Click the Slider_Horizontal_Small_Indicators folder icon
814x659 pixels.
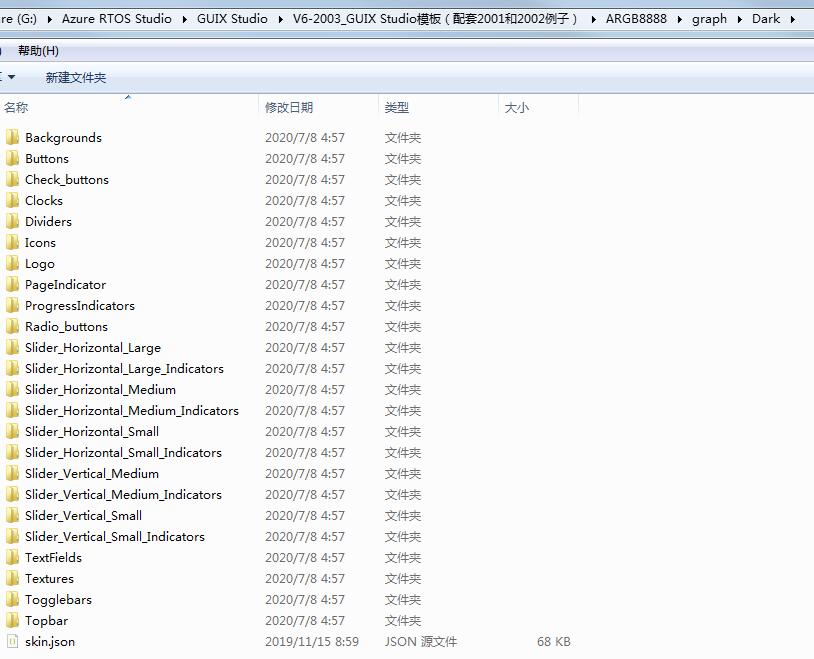pos(12,453)
